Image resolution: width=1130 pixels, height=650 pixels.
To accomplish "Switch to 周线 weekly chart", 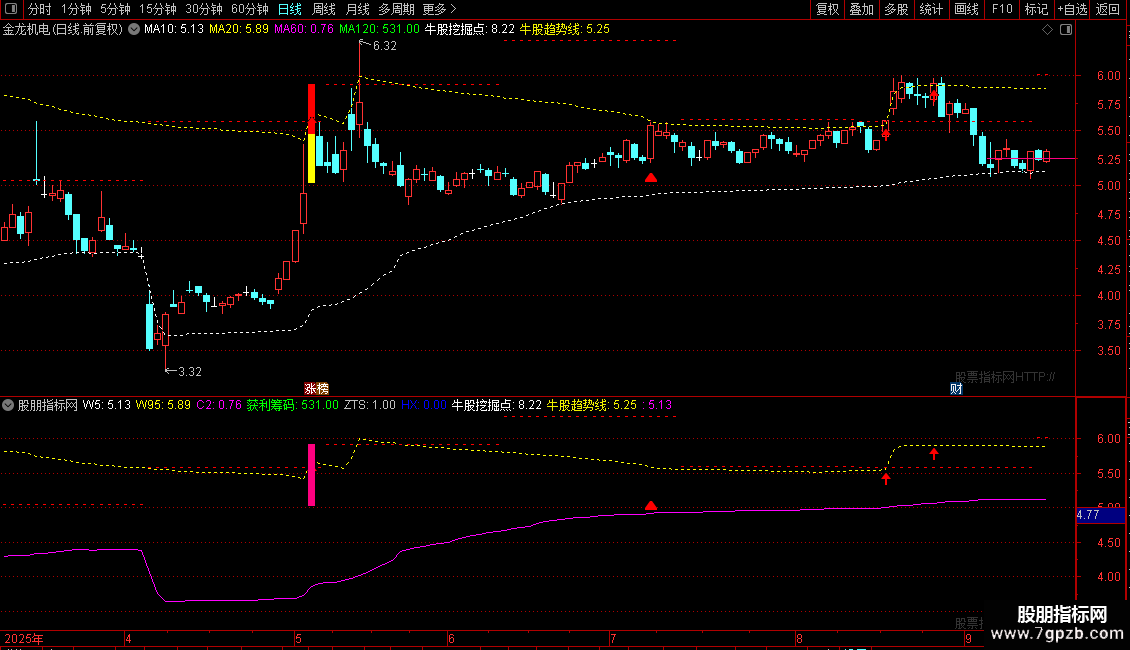I will (x=324, y=9).
